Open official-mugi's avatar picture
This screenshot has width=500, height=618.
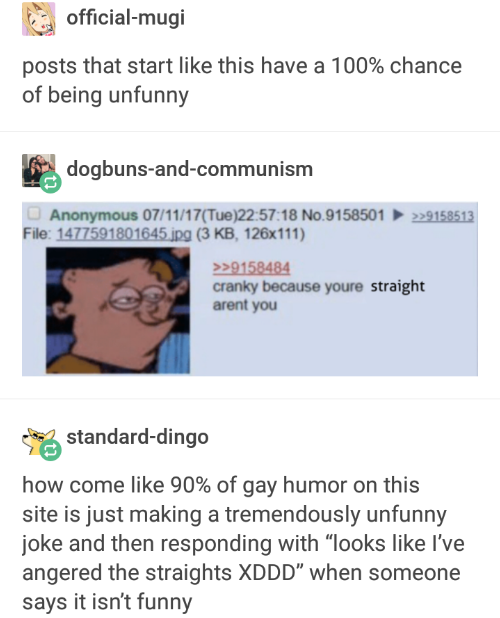(x=38, y=19)
